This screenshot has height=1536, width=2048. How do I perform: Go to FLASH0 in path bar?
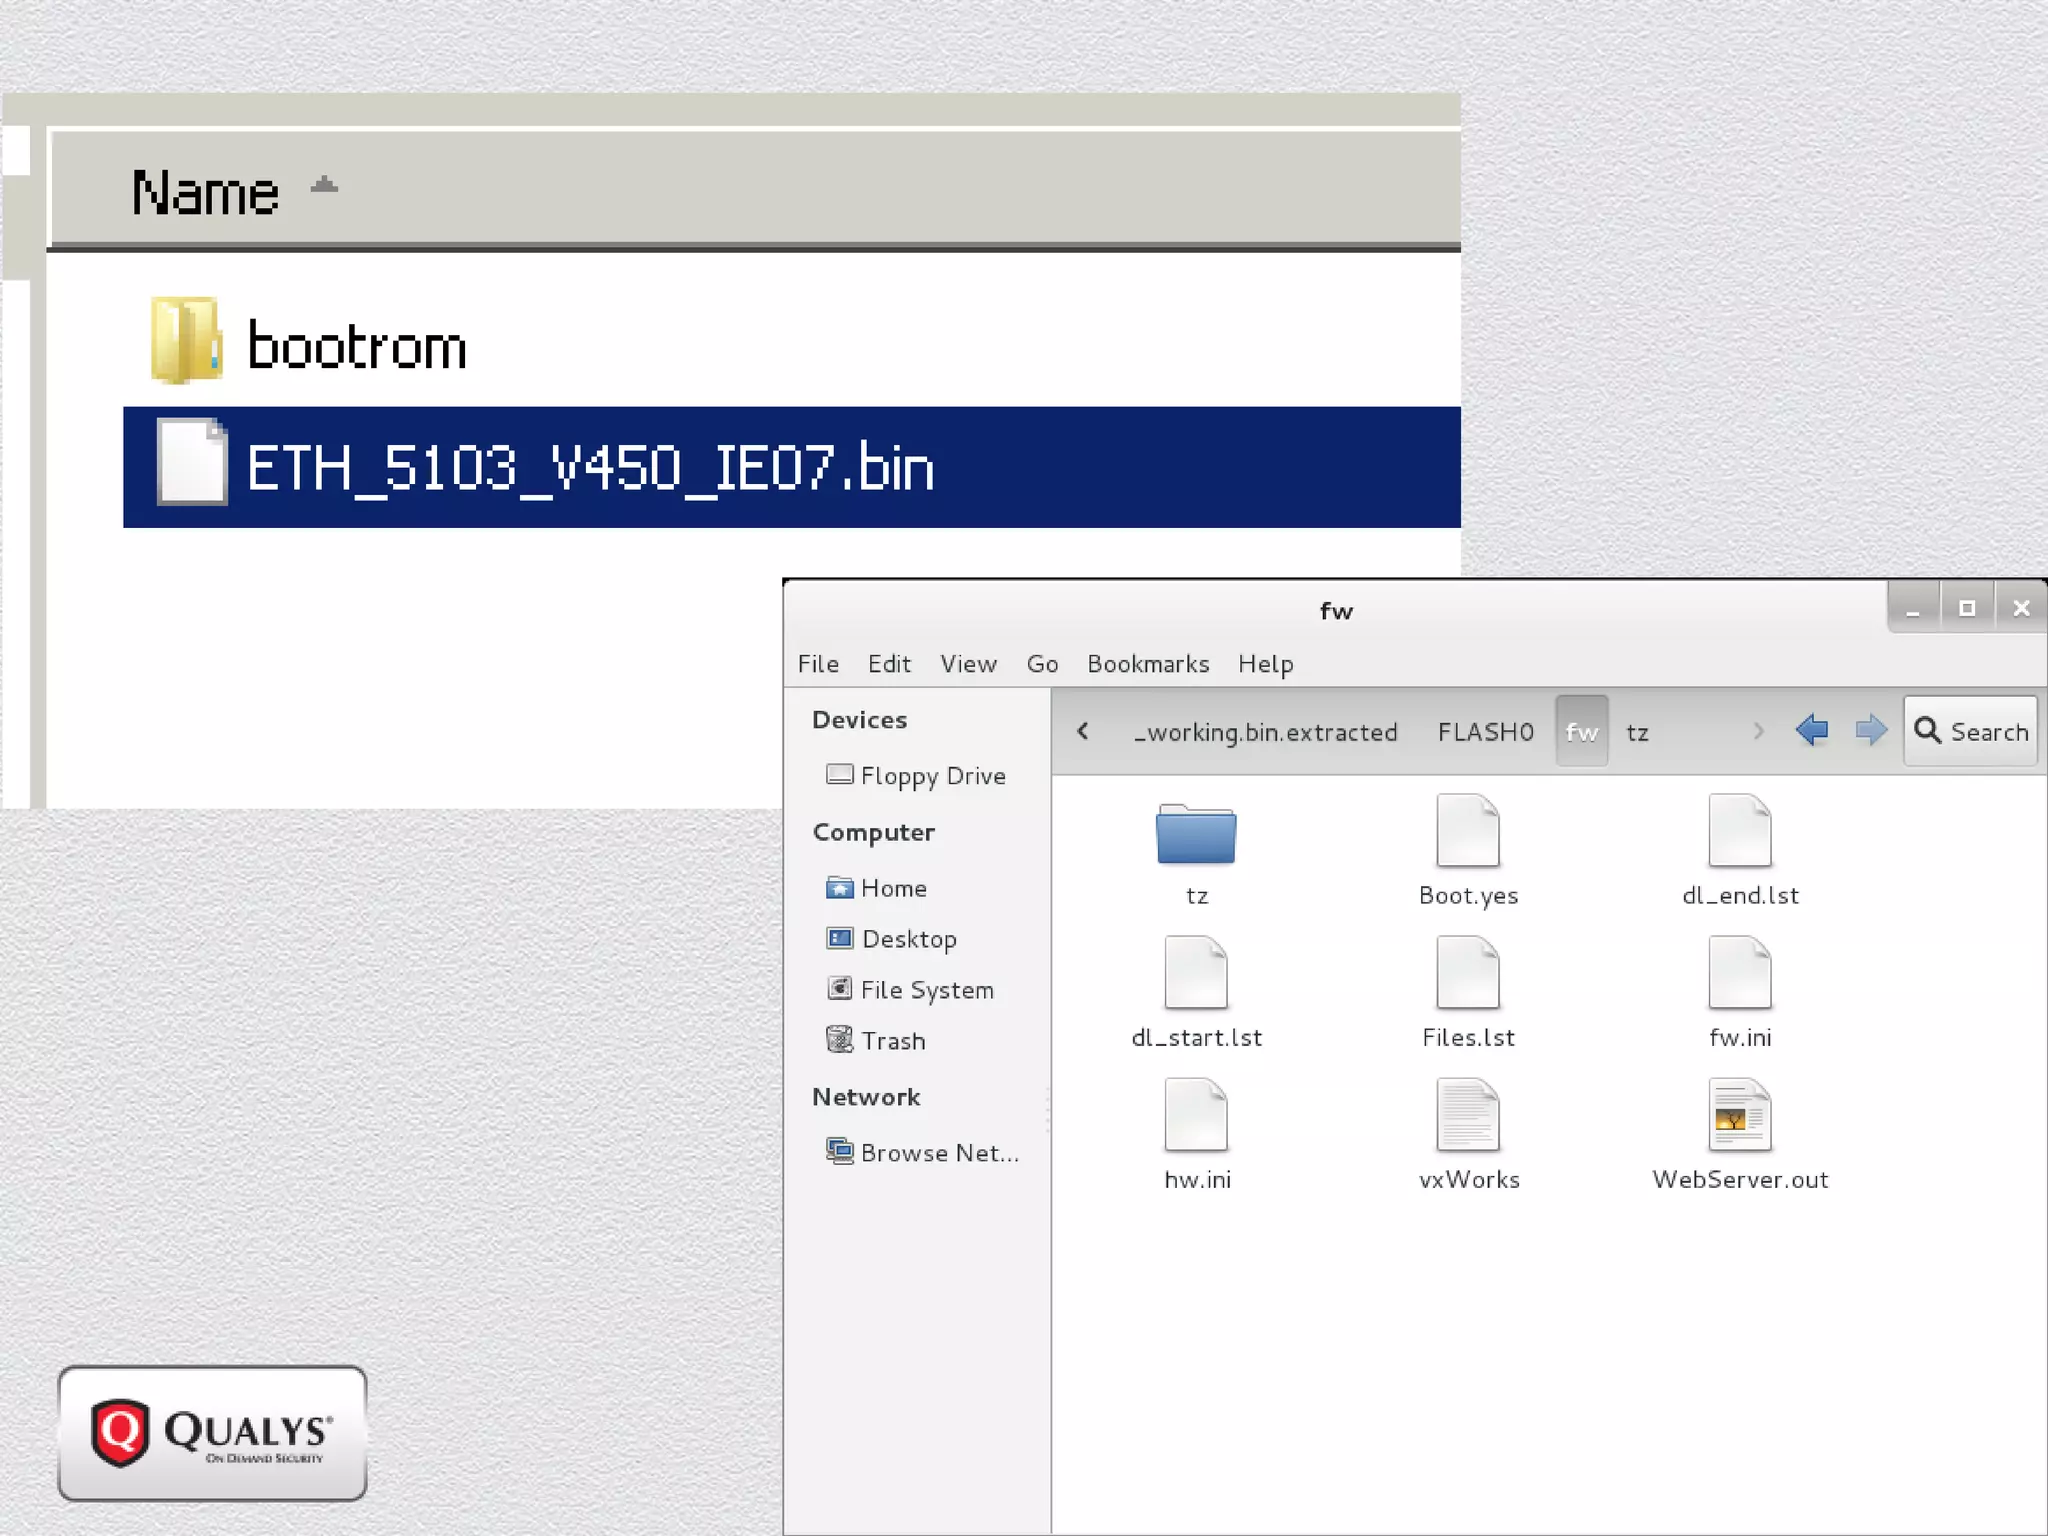[x=1485, y=732]
